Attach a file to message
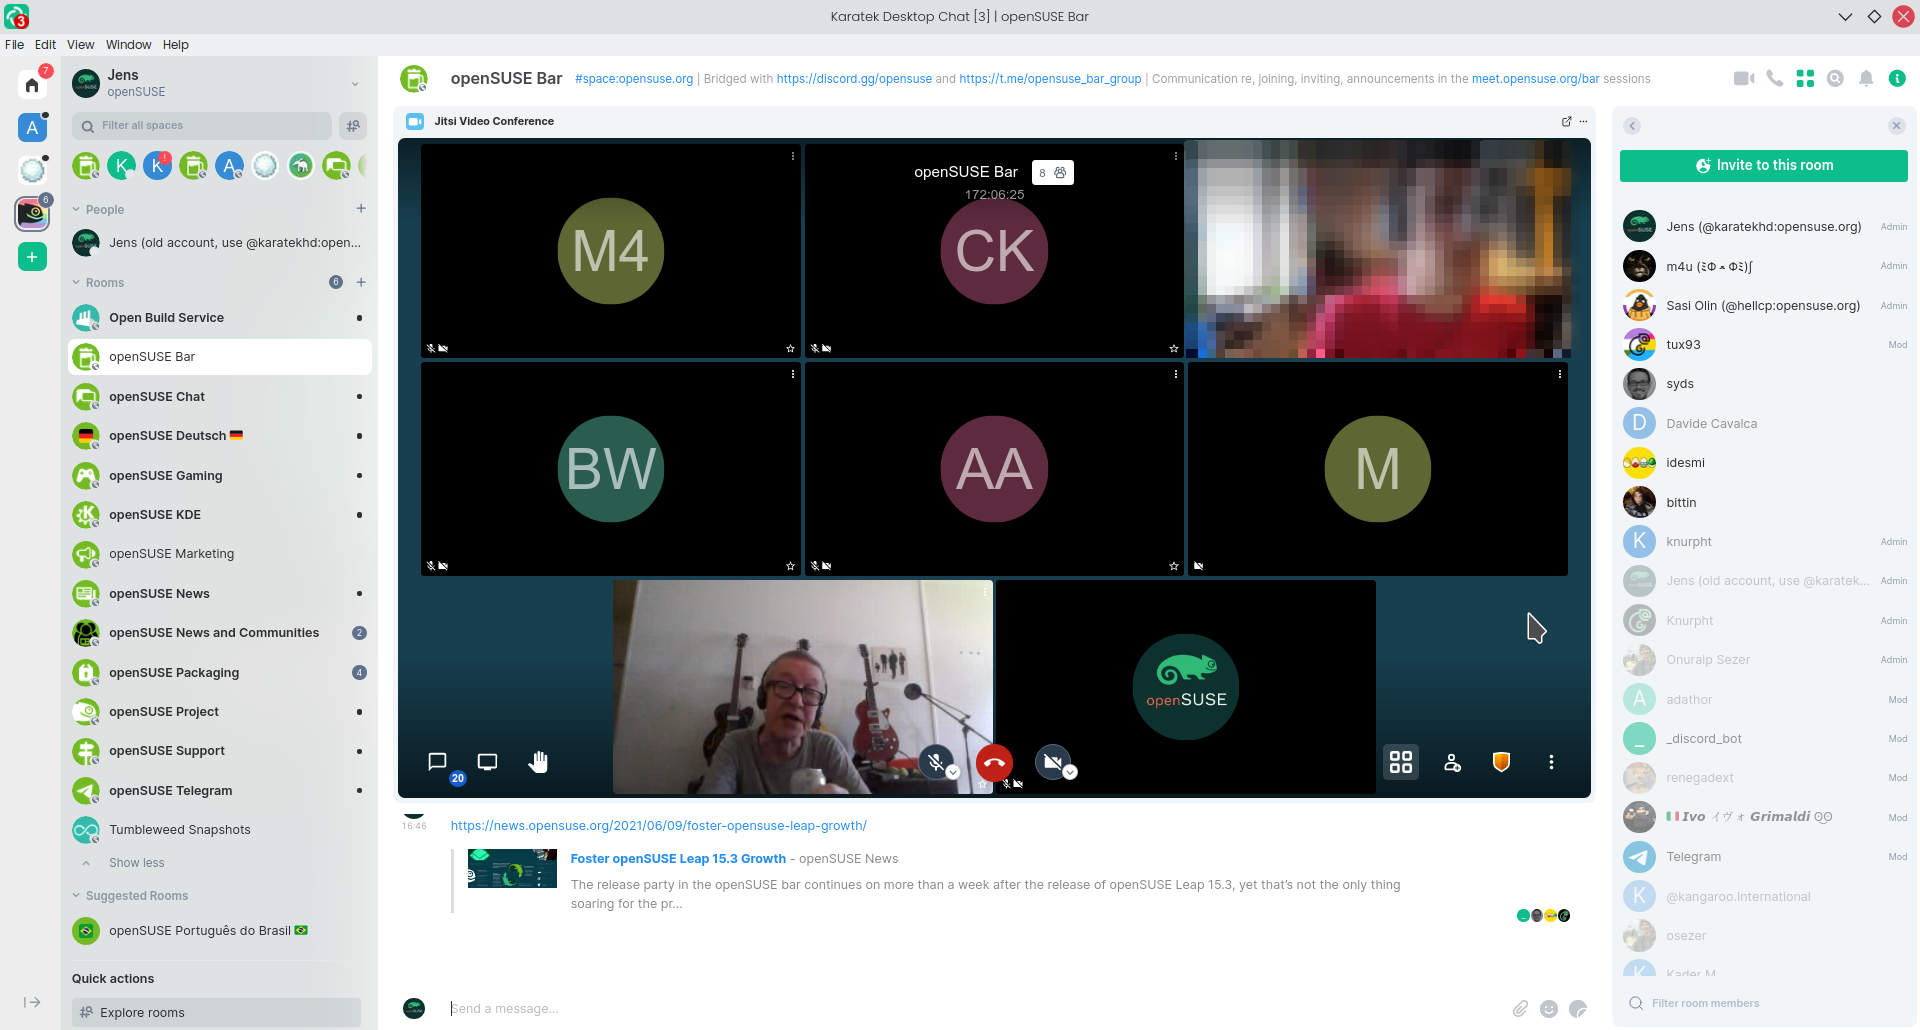The height and width of the screenshot is (1030, 1920). pyautogui.click(x=1520, y=1008)
